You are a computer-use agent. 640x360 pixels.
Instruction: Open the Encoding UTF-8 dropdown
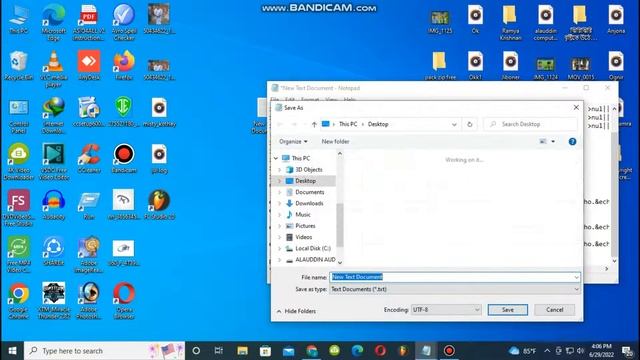click(446, 310)
